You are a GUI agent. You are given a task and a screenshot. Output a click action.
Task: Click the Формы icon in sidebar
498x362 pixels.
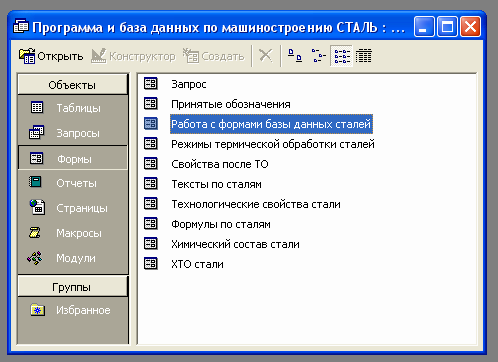click(x=36, y=158)
